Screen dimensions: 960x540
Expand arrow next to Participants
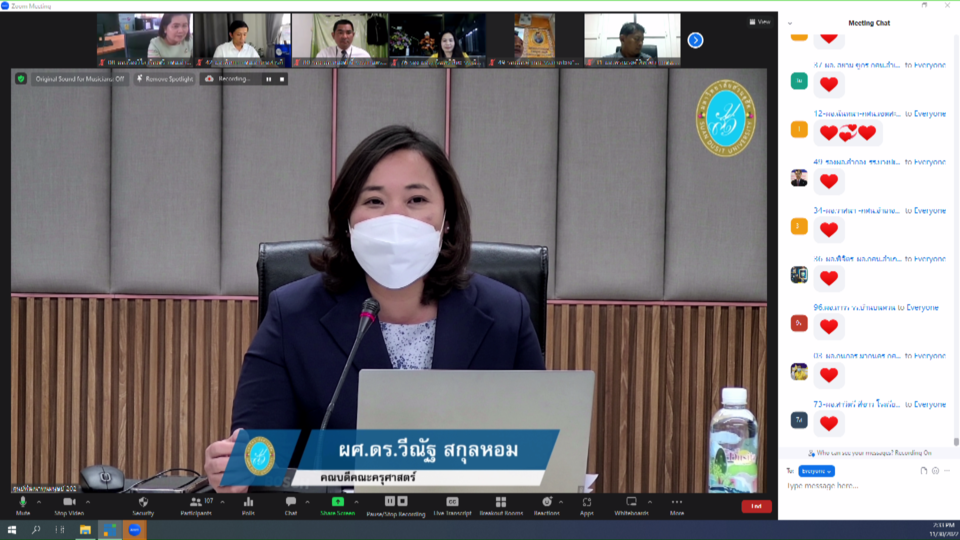click(x=222, y=502)
